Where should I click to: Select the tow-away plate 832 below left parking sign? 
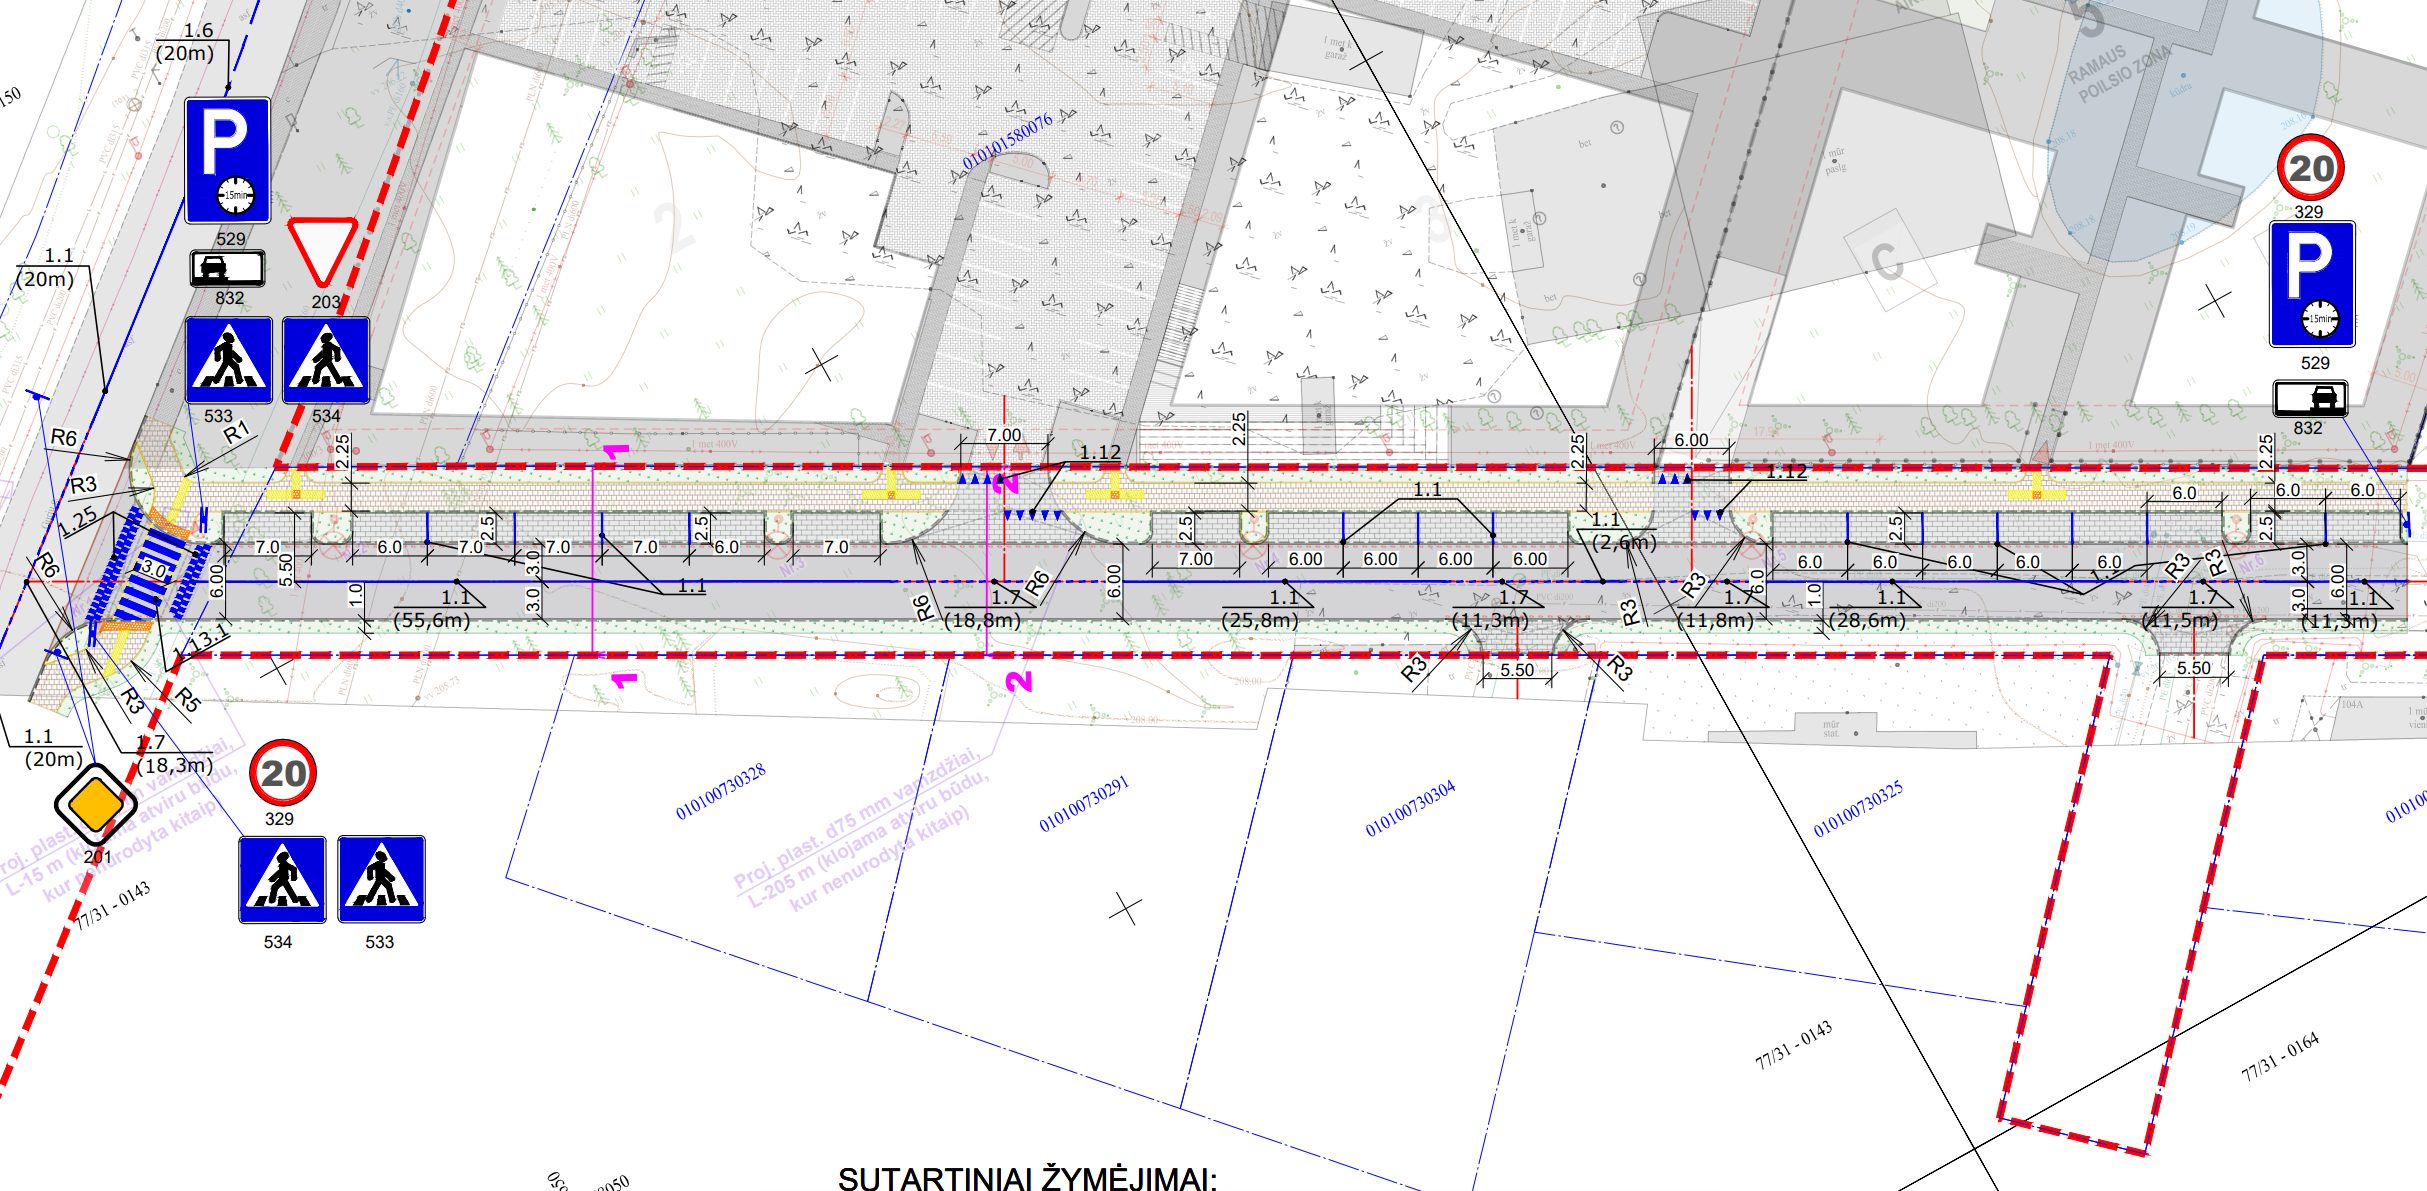pyautogui.click(x=227, y=268)
